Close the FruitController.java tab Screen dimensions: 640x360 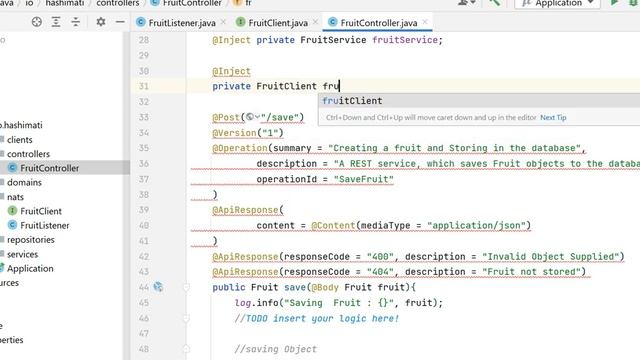[425, 22]
